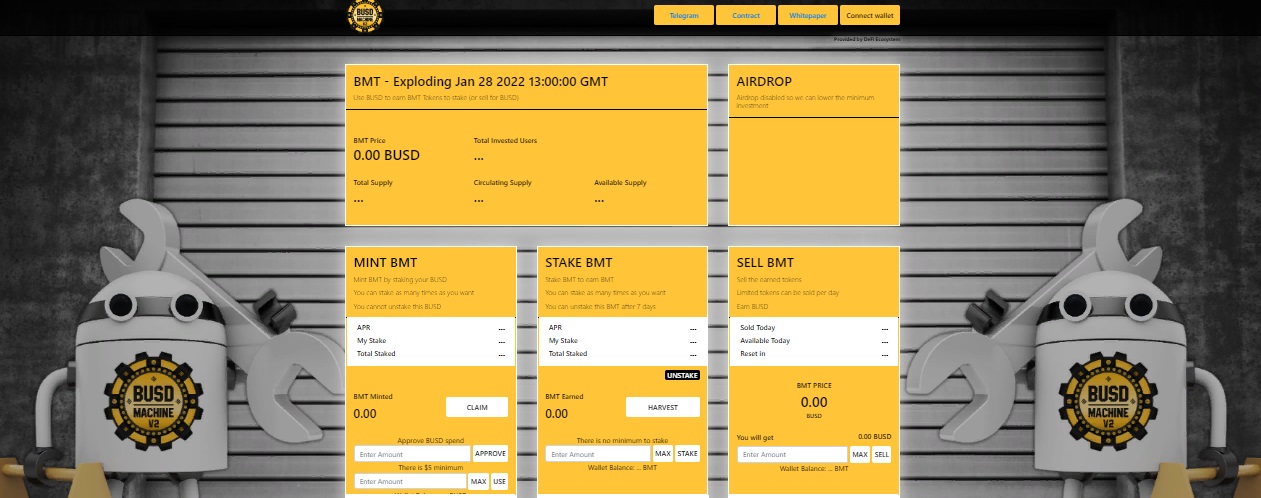Image resolution: width=1261 pixels, height=498 pixels.
Task: Click the SELL button
Action: pyautogui.click(x=881, y=454)
